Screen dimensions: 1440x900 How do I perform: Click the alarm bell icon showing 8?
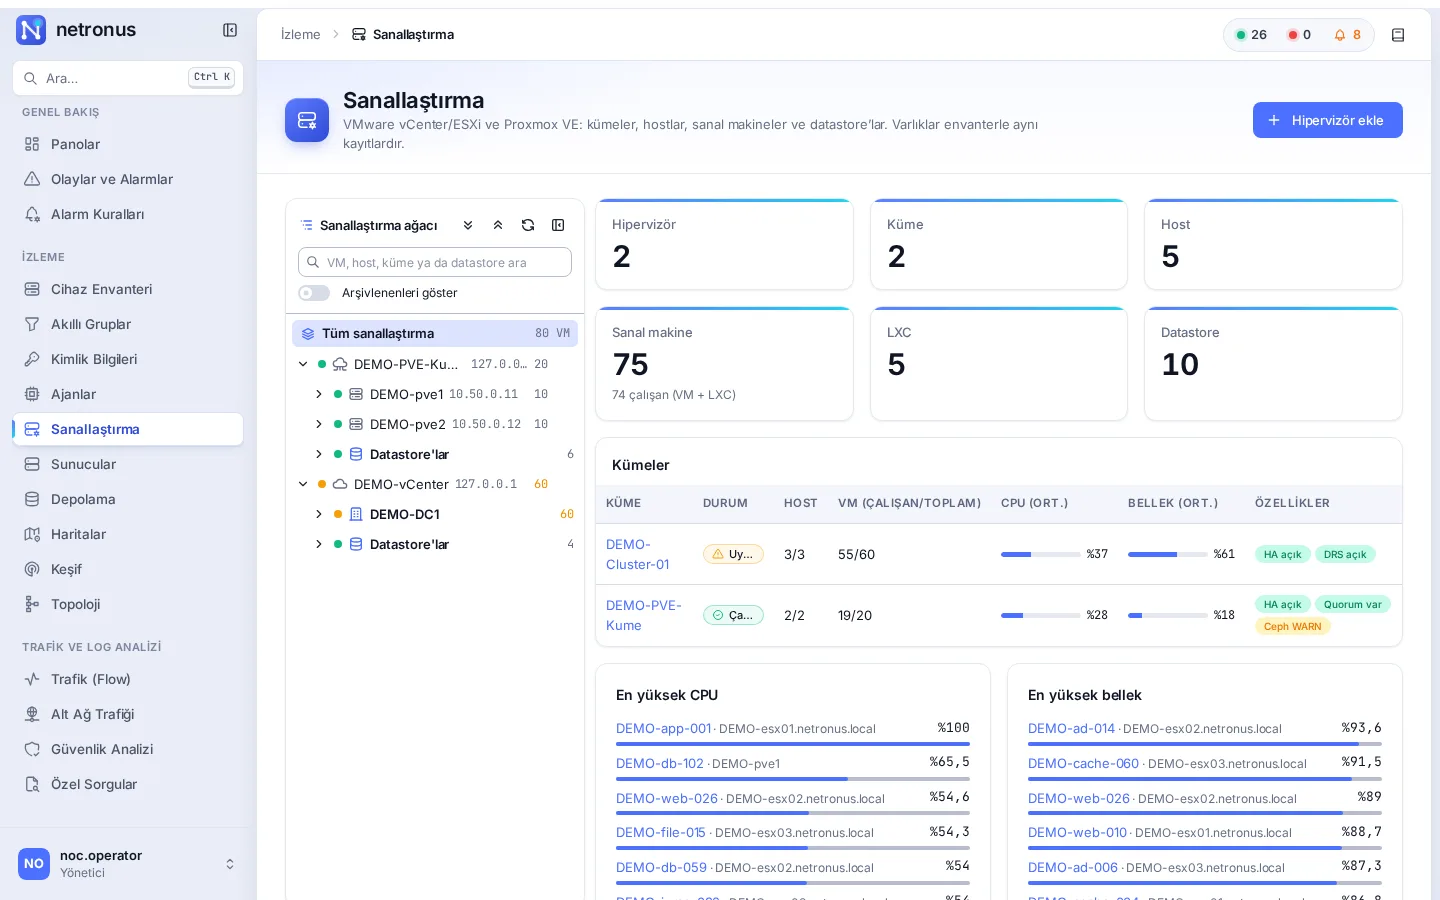point(1347,35)
